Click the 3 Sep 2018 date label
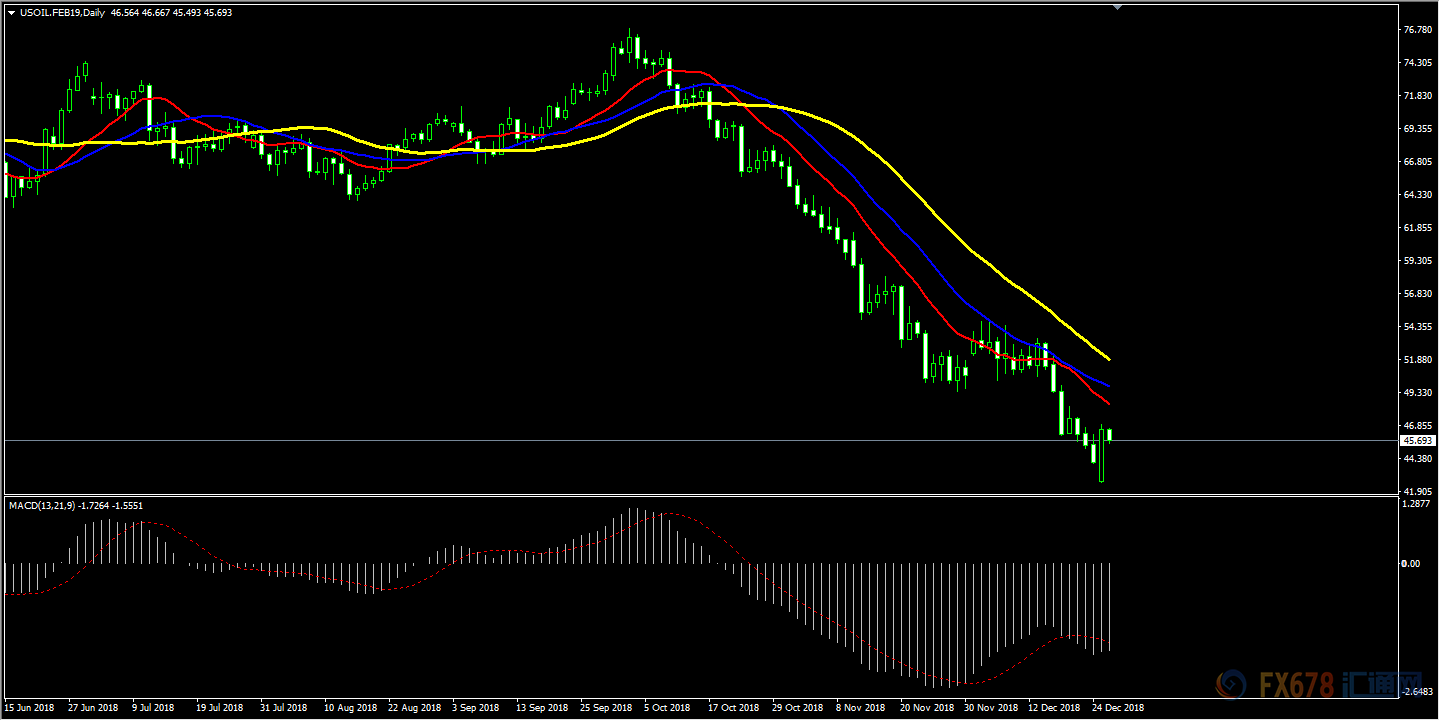Image resolution: width=1440 pixels, height=721 pixels. 475,708
